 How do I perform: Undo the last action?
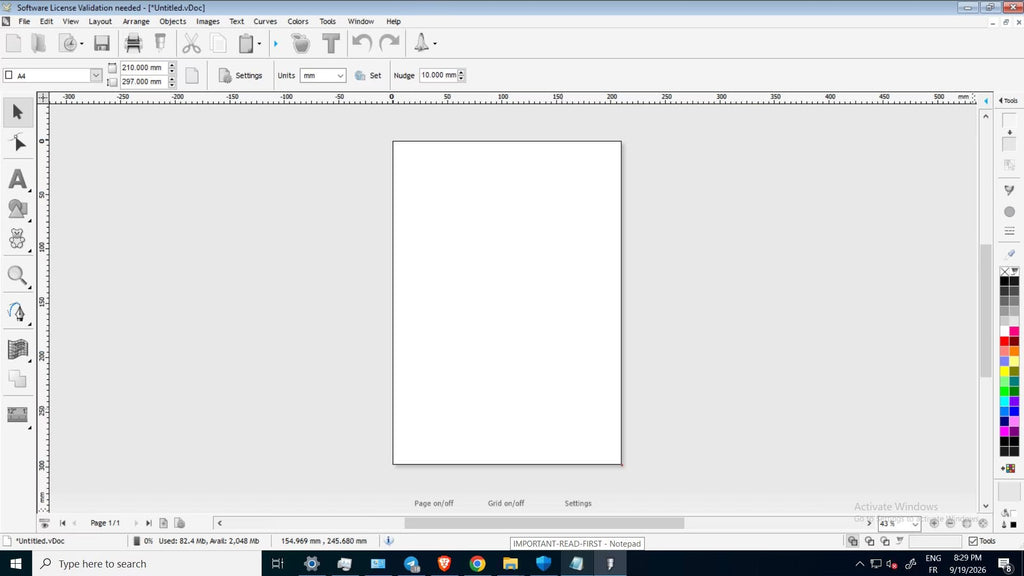tap(362, 44)
